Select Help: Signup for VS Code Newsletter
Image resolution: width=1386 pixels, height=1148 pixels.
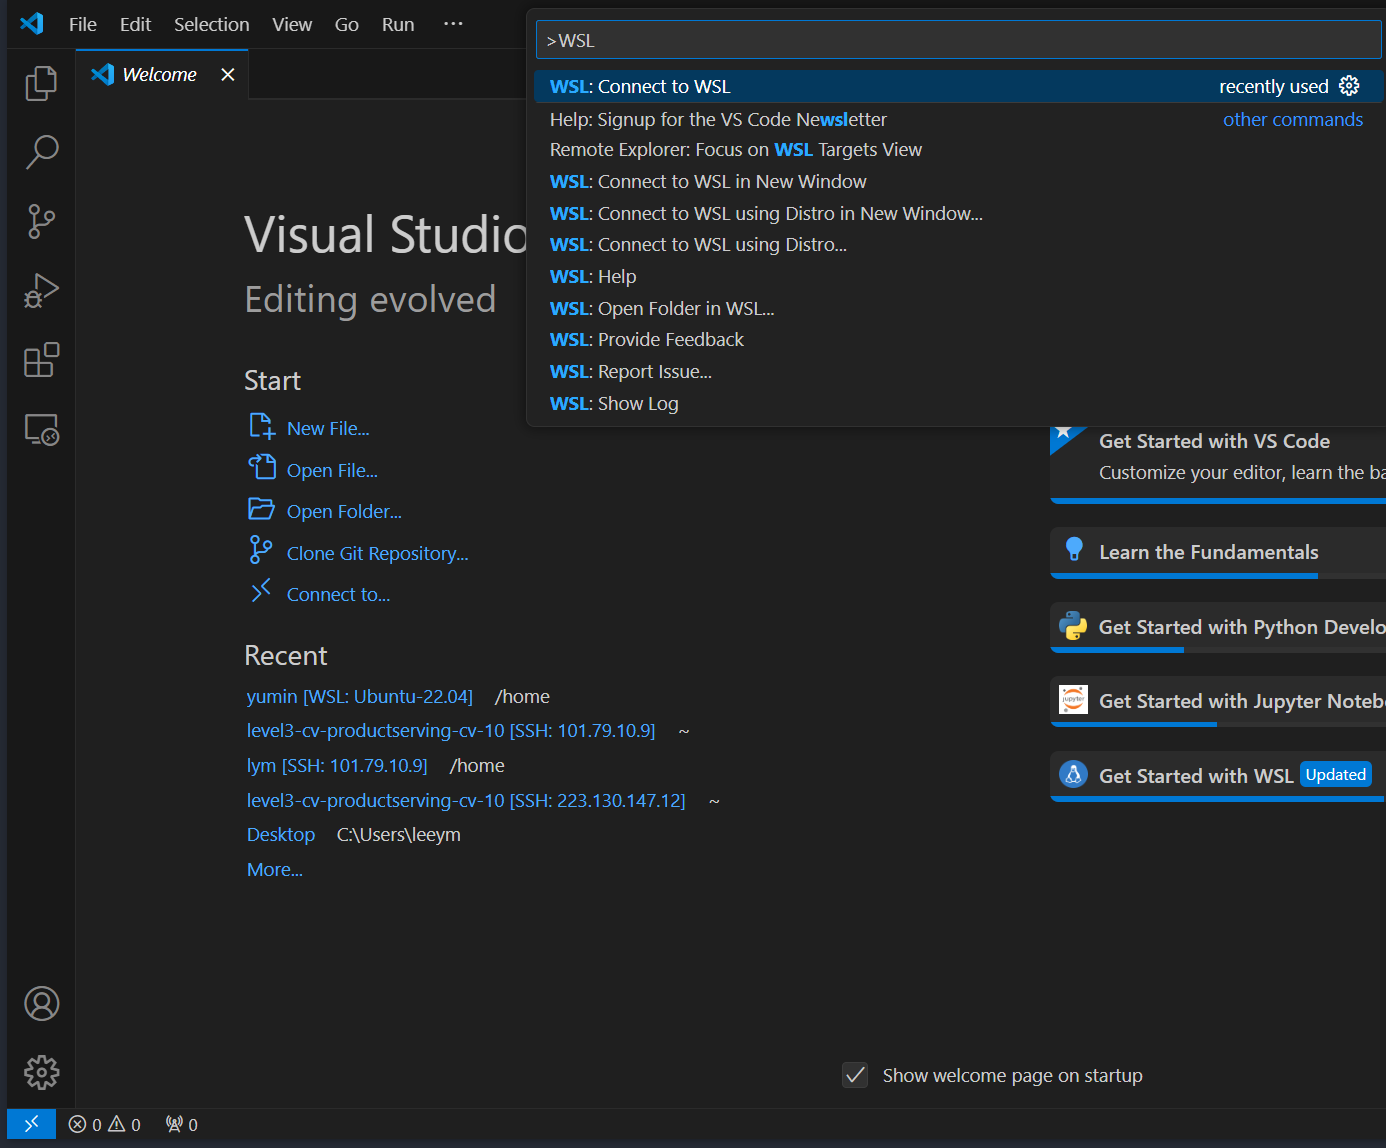[958, 119]
